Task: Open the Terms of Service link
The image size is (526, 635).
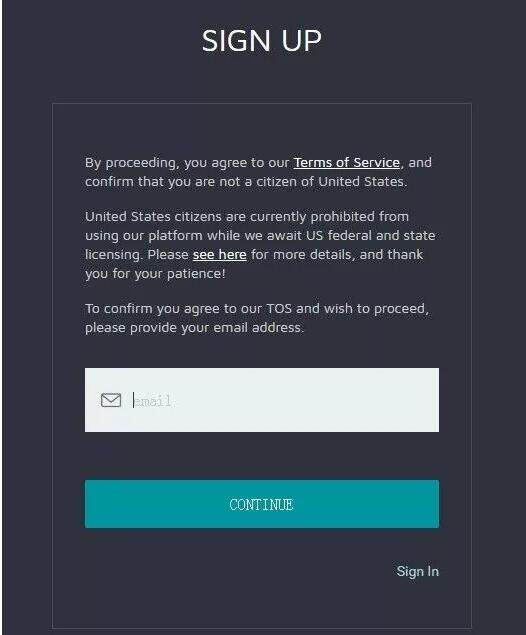Action: click(347, 162)
